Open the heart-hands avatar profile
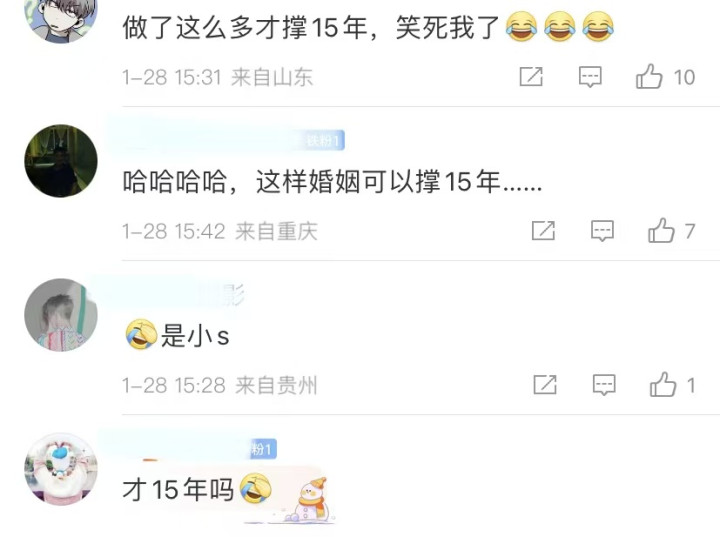The height and width of the screenshot is (537, 720). pyautogui.click(x=61, y=469)
